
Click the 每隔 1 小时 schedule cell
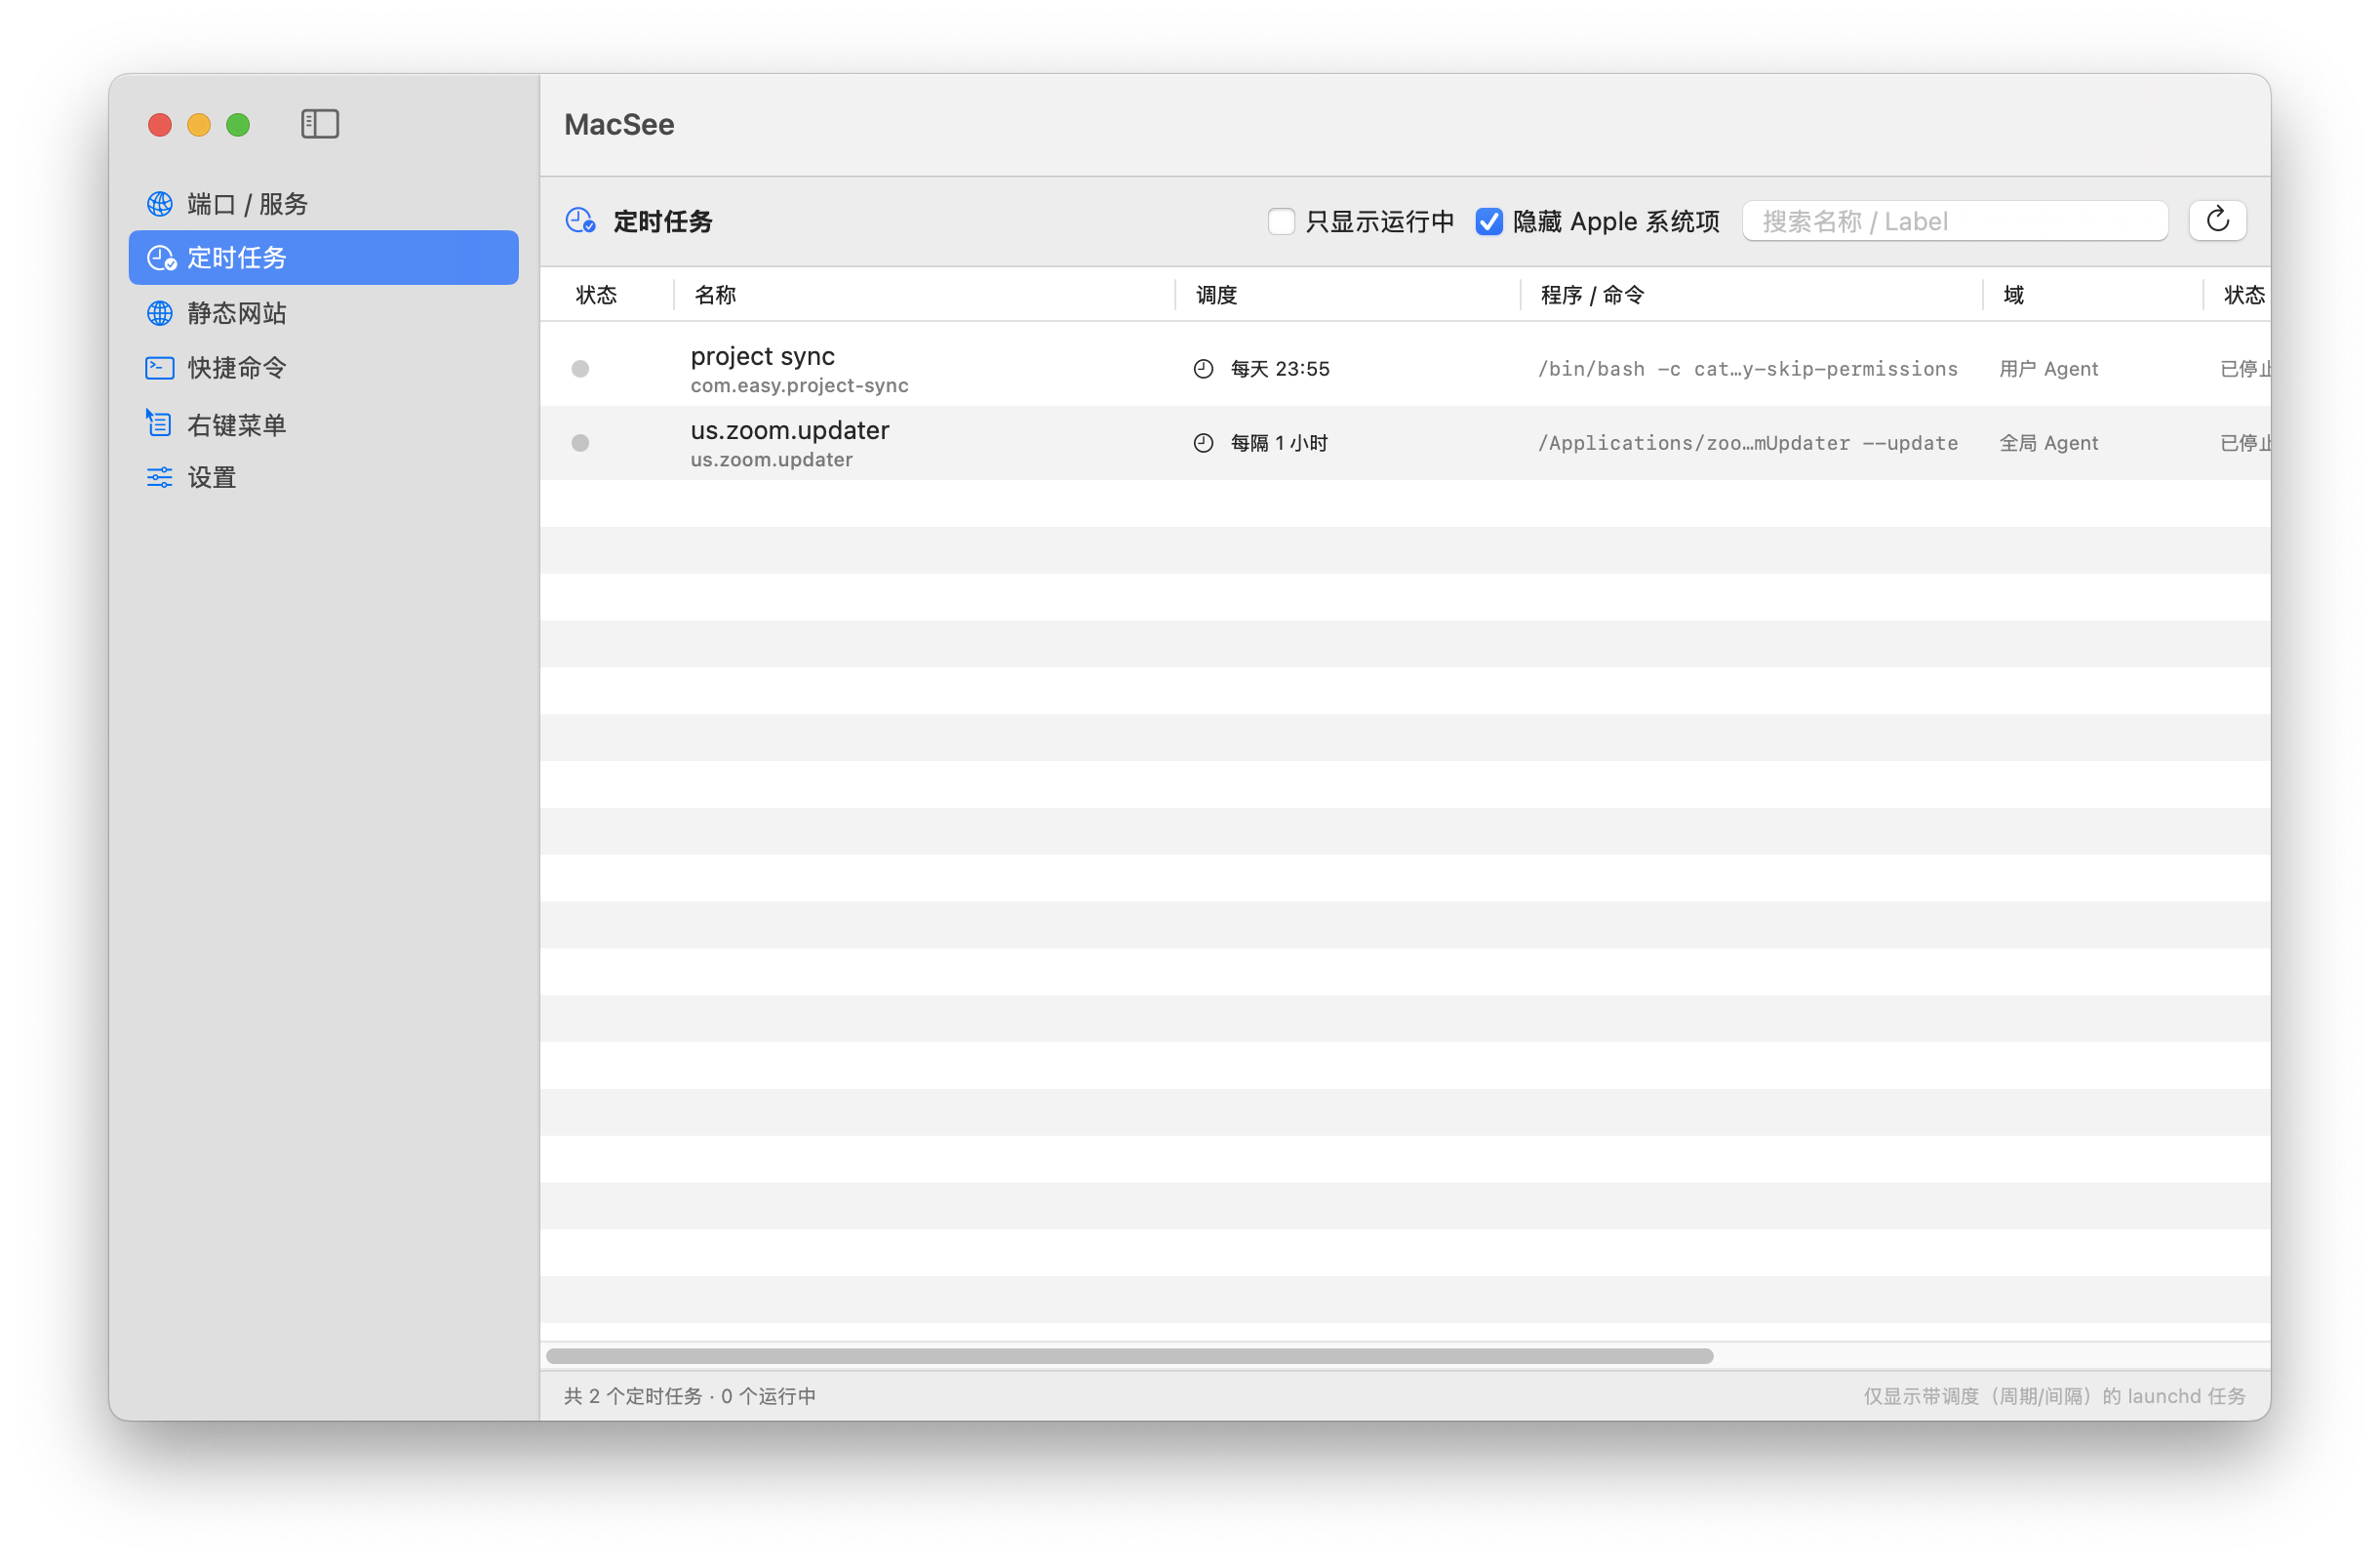point(1279,443)
